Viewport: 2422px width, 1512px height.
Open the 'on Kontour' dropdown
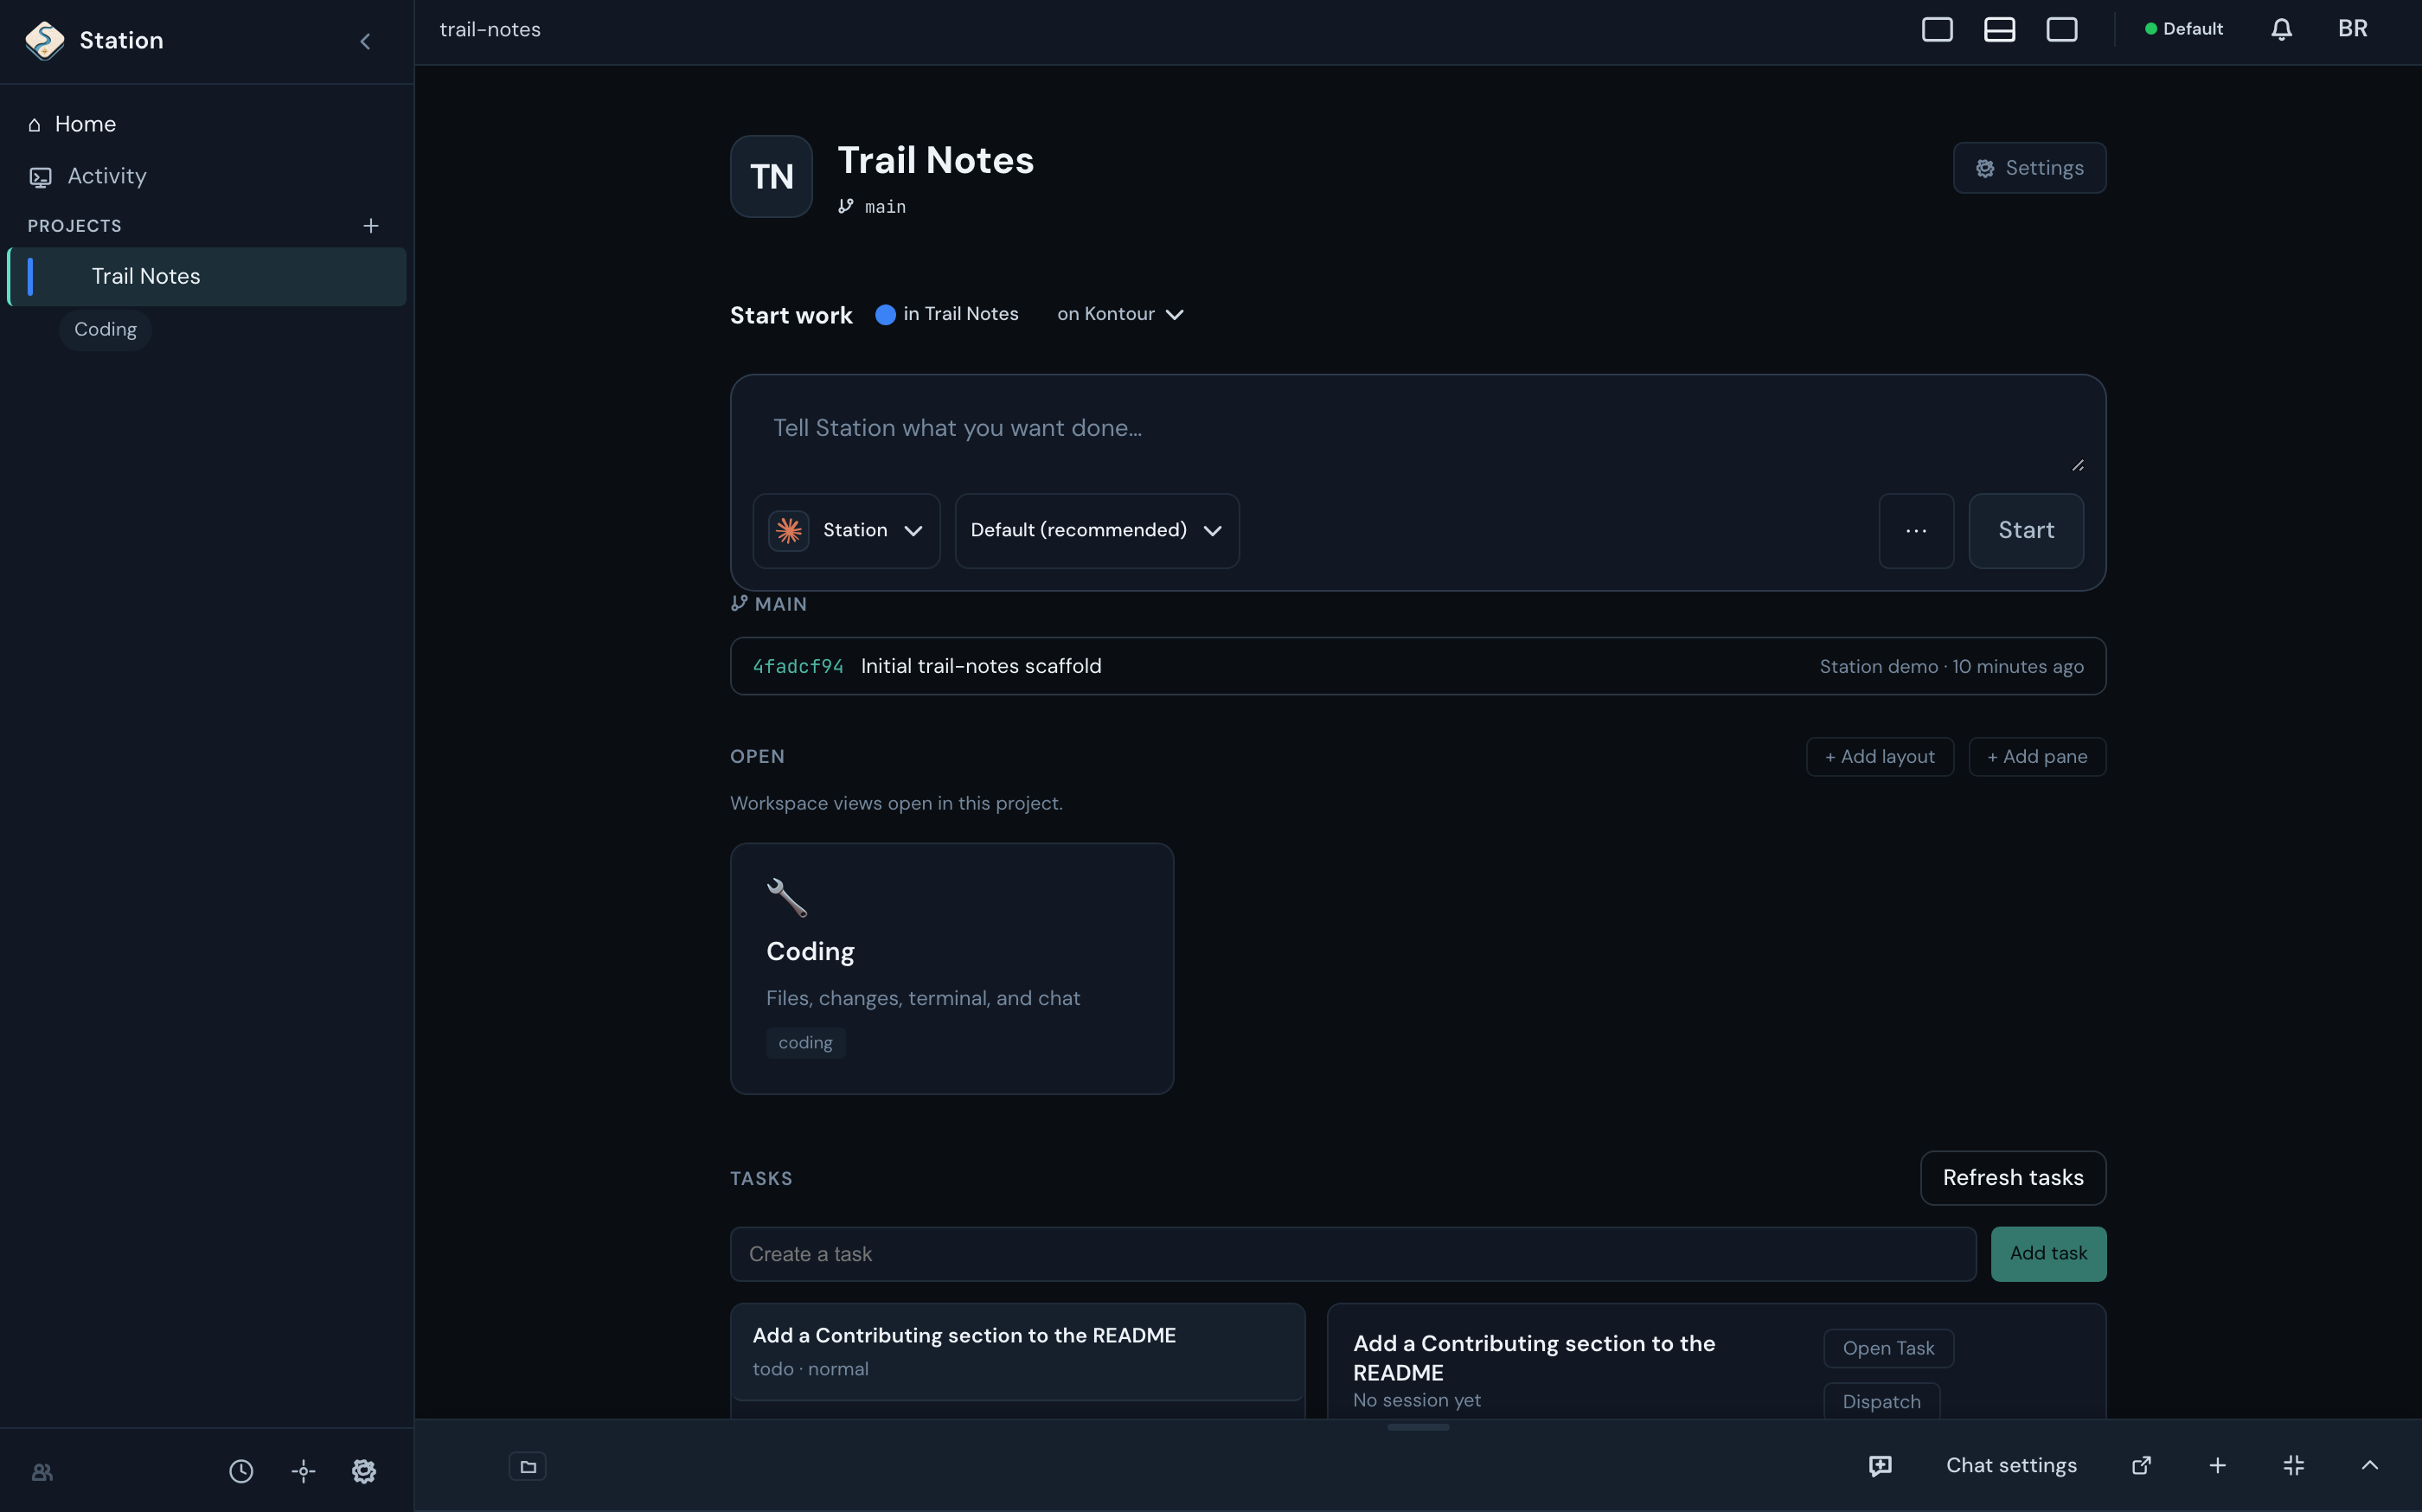(x=1120, y=314)
